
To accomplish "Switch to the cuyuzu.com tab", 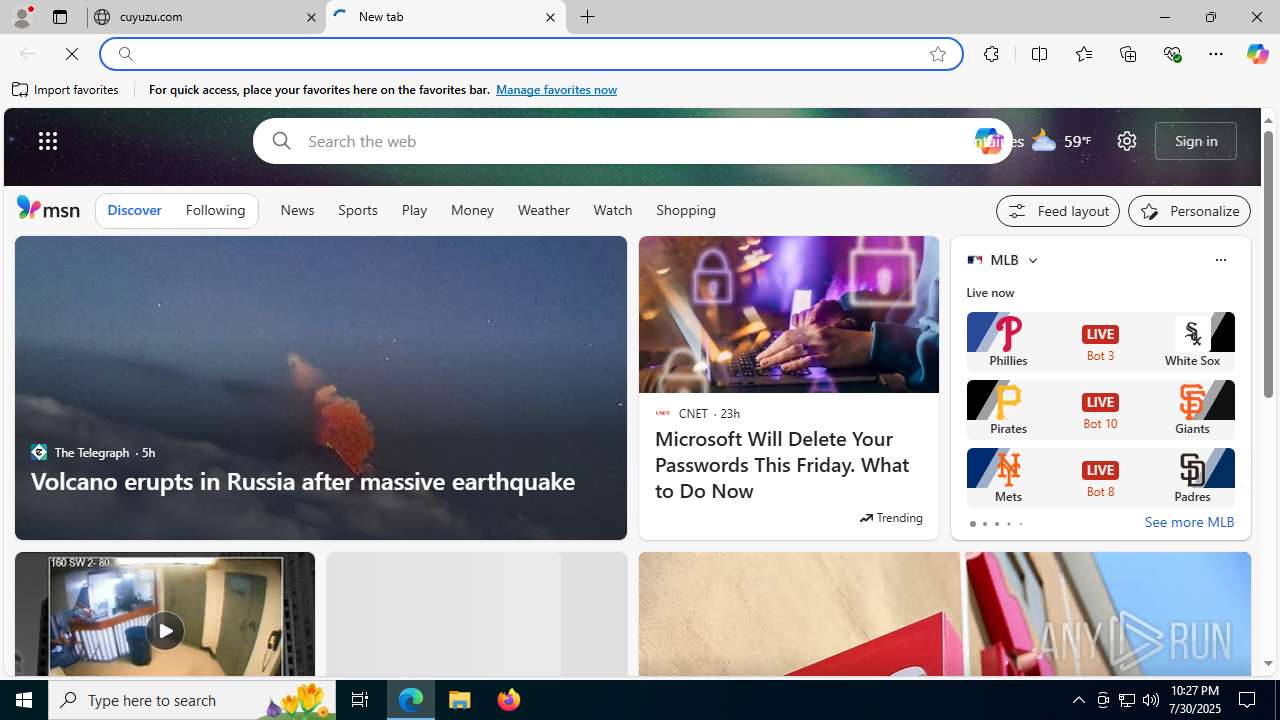I will pos(205,17).
